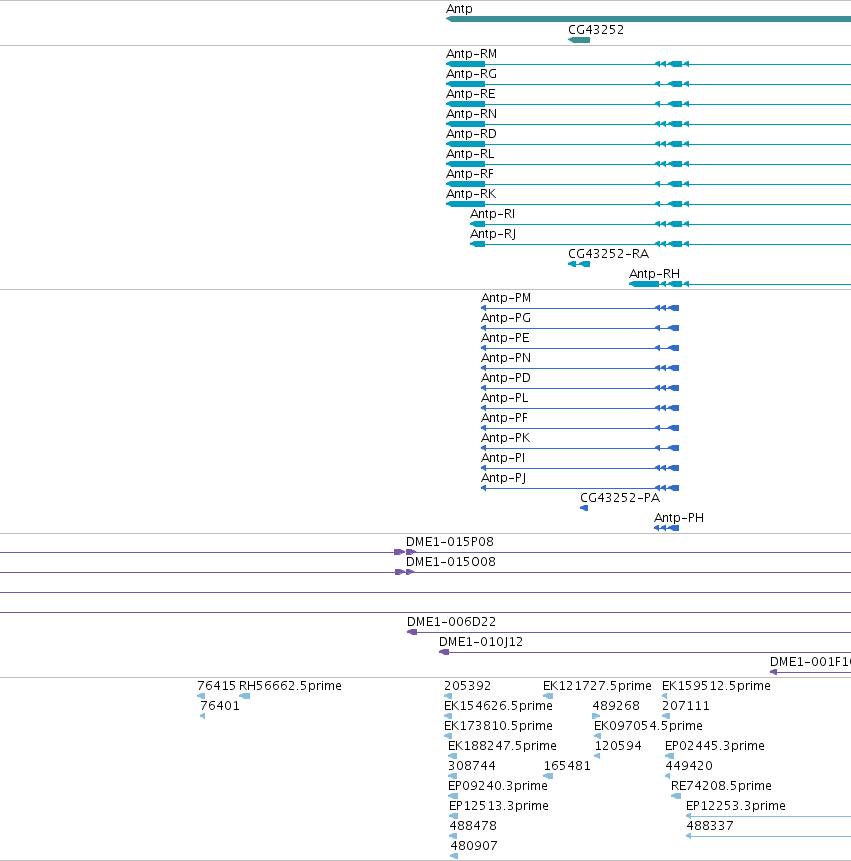851x861 pixels.
Task: Click the RE74208.5prime feature
Action: [x=676, y=796]
